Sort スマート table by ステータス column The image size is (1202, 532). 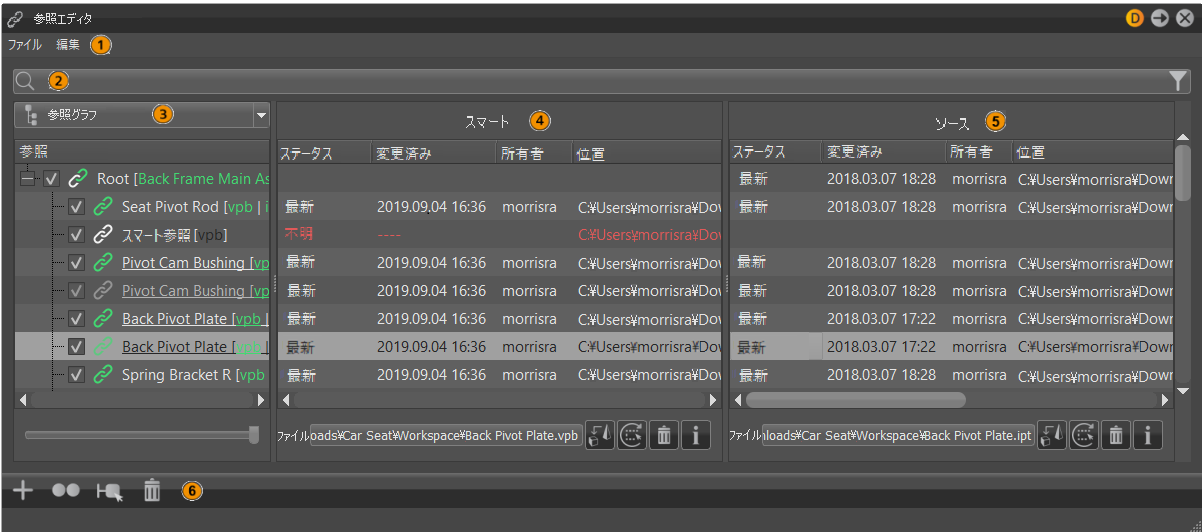[324, 153]
